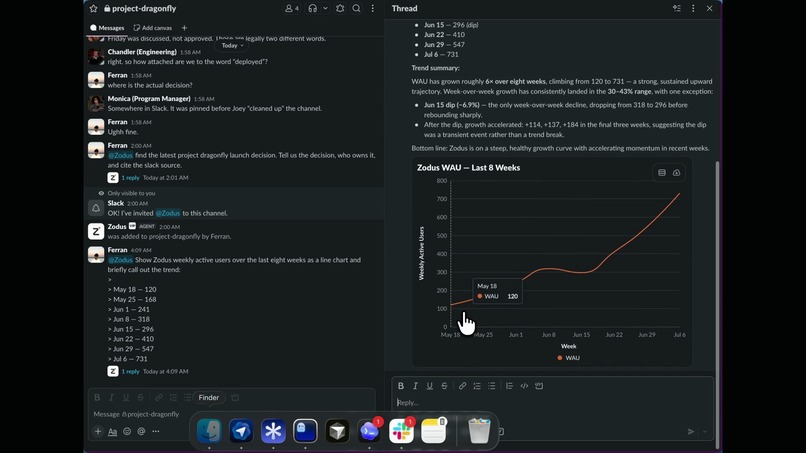Open the channel members list showing 4
This screenshot has width=806, height=453.
292,8
